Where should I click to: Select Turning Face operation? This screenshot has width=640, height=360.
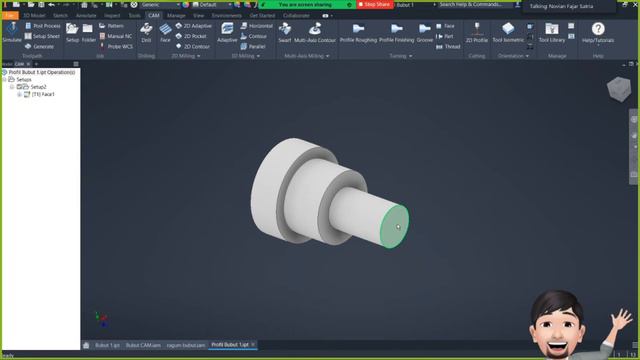[x=445, y=26]
